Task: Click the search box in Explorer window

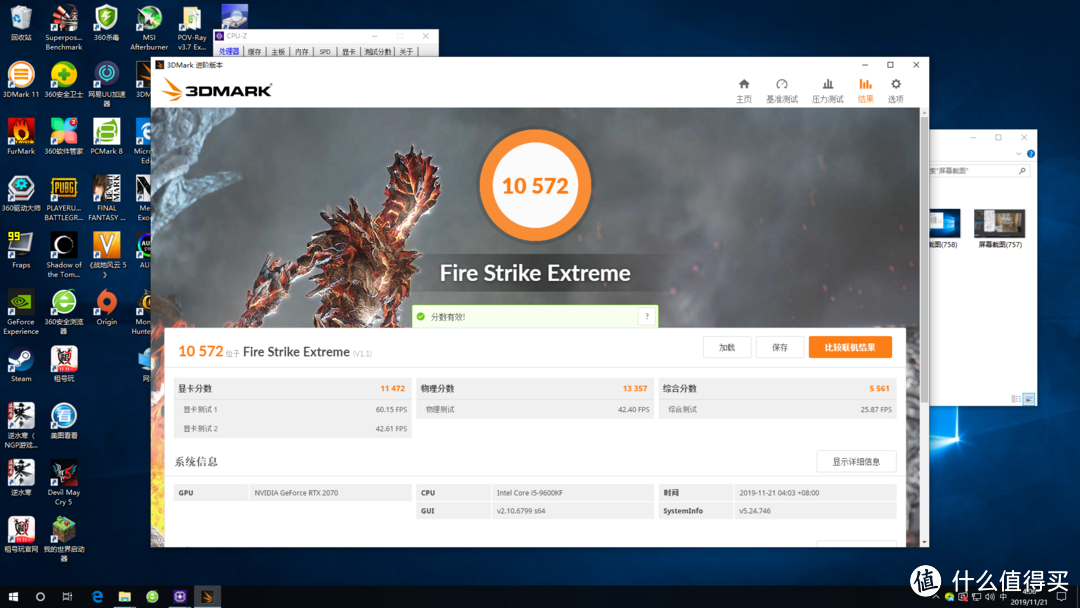Action: tap(978, 171)
